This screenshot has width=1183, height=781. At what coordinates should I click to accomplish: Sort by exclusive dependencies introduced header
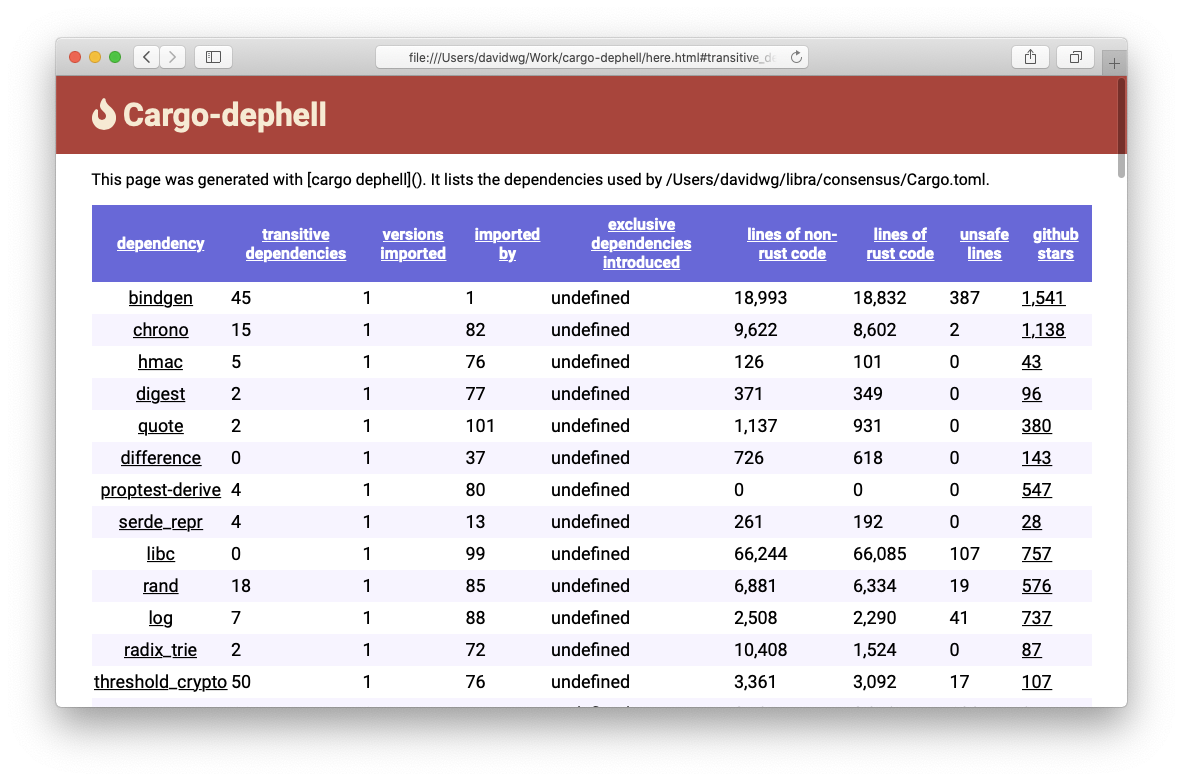click(x=641, y=244)
